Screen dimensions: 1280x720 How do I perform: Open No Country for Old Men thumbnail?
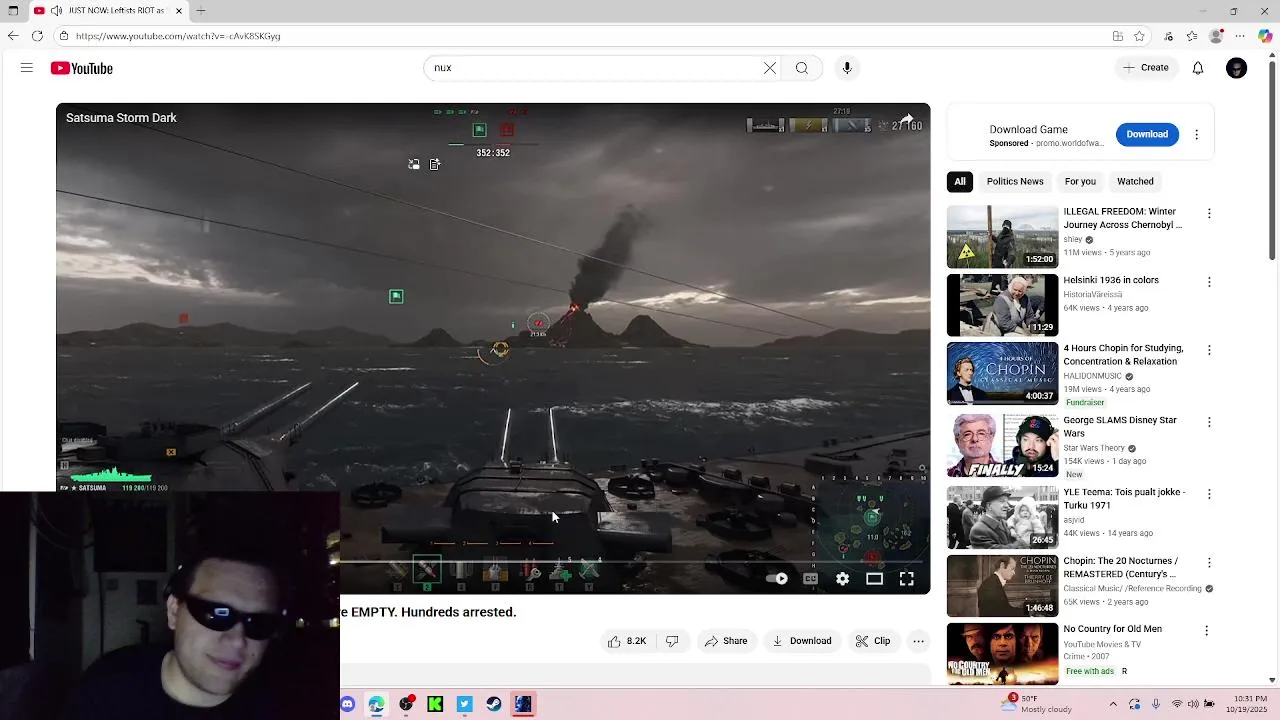tap(1002, 653)
